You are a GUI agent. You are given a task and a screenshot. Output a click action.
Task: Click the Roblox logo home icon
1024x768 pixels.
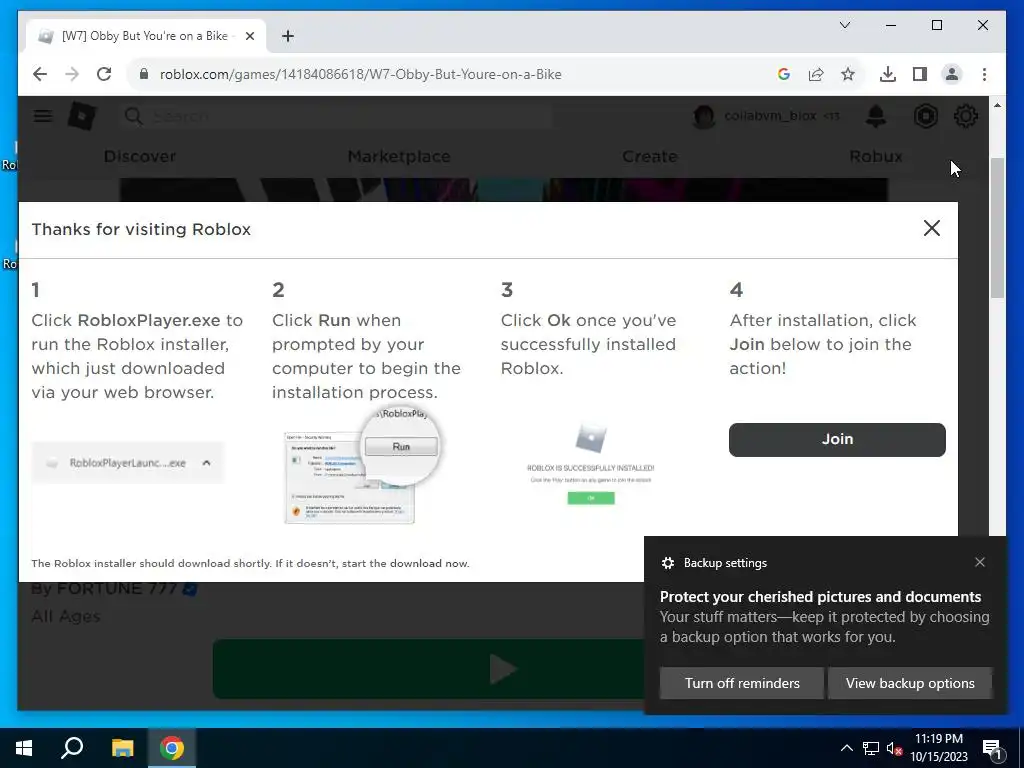[x=82, y=116]
